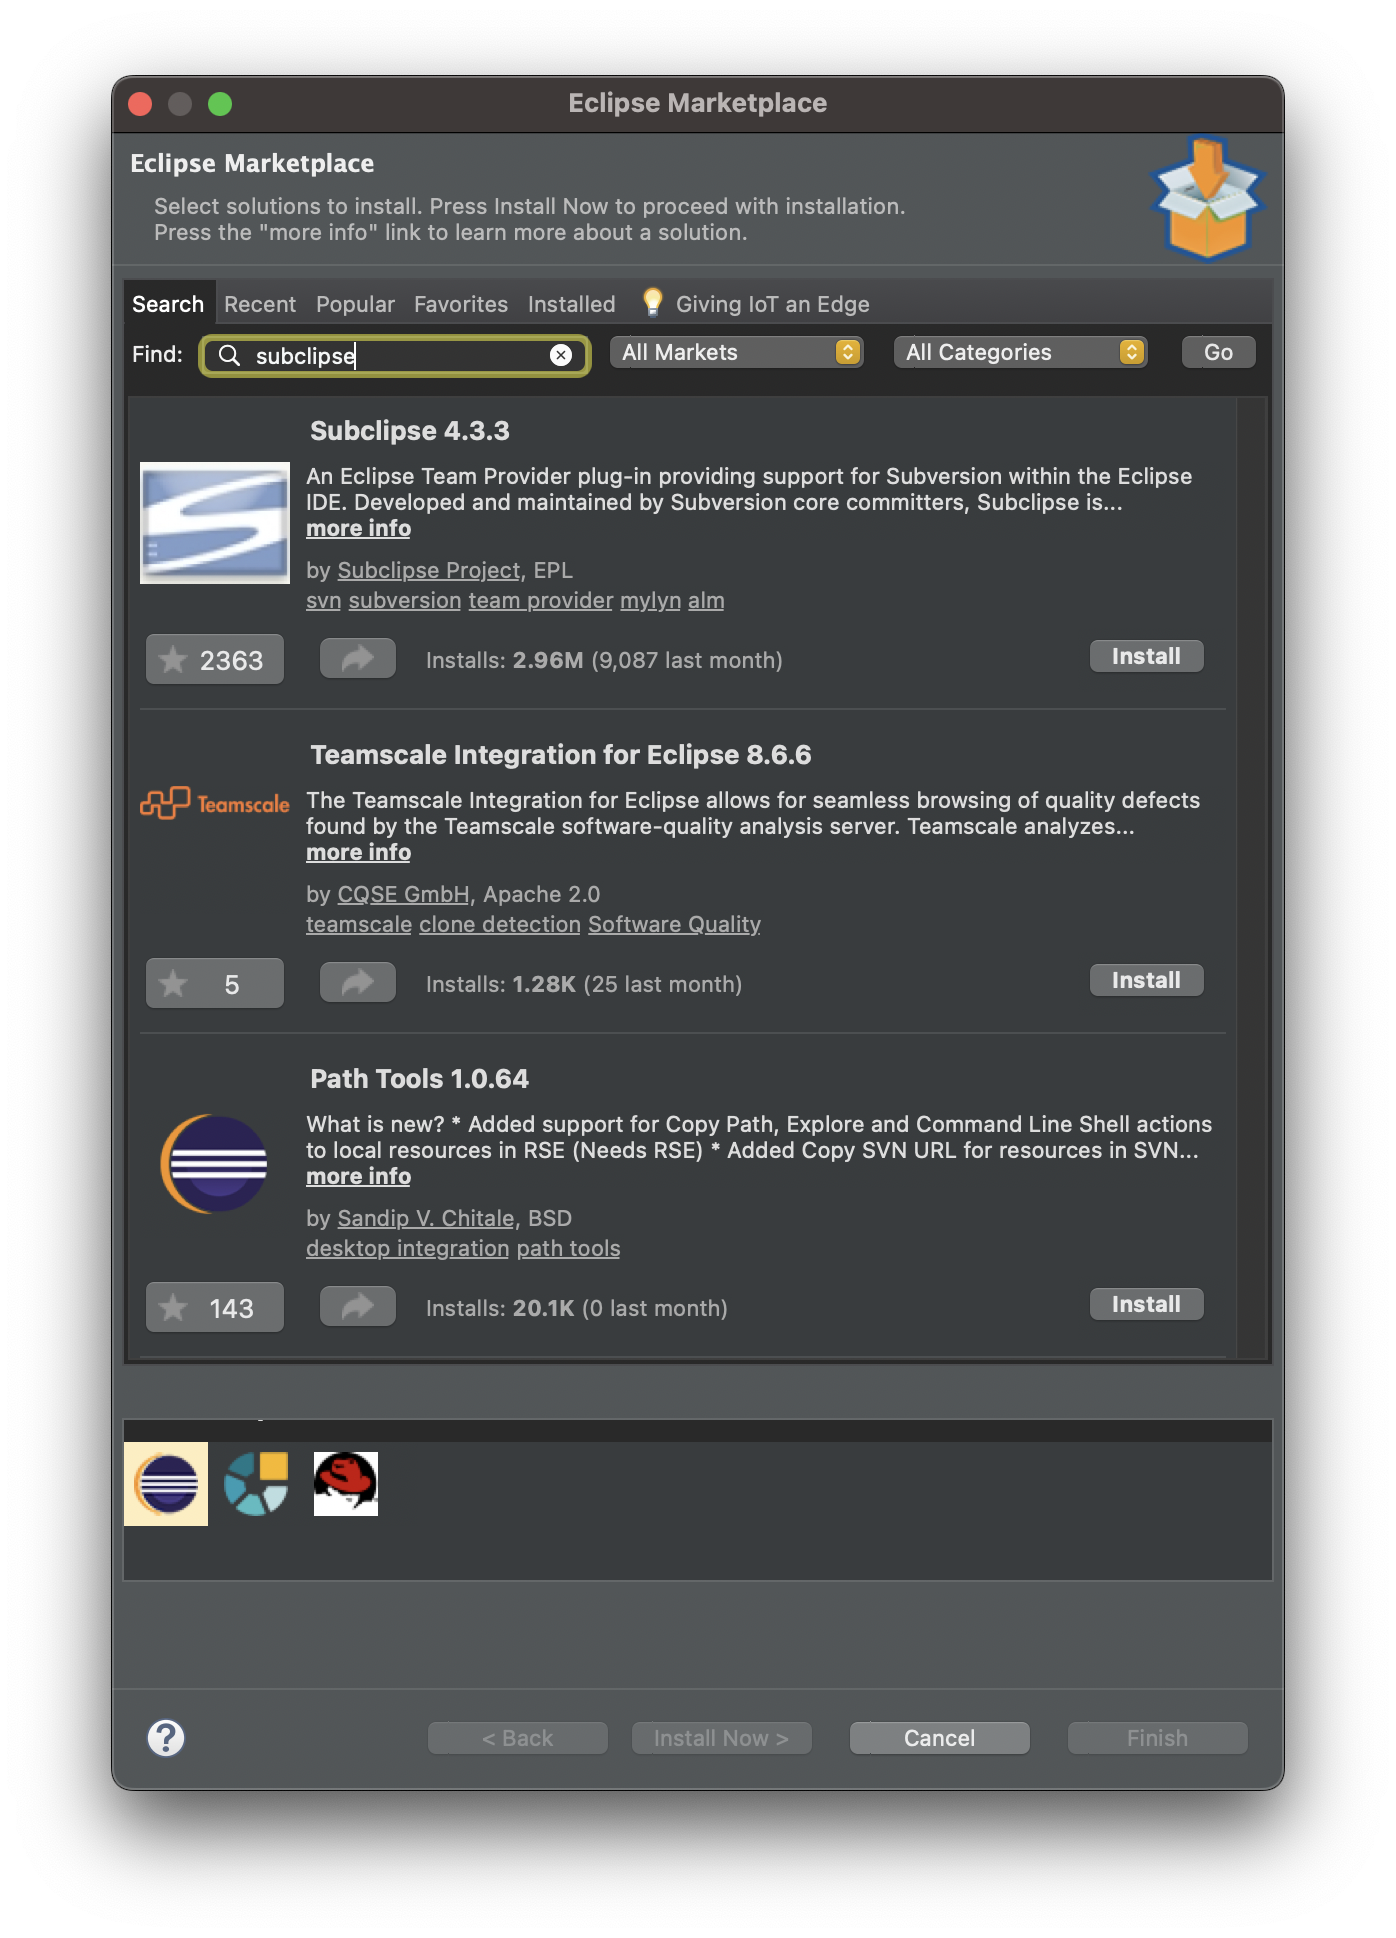Viewport: 1396px width, 1938px height.
Task: Favorite Subclipse using the 2363 star button
Action: pyautogui.click(x=215, y=660)
